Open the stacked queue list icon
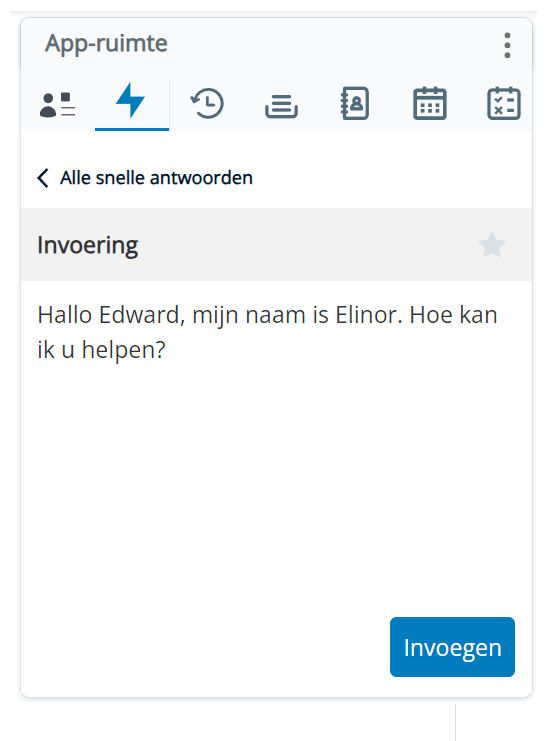The height and width of the screenshot is (741, 546). (x=281, y=105)
